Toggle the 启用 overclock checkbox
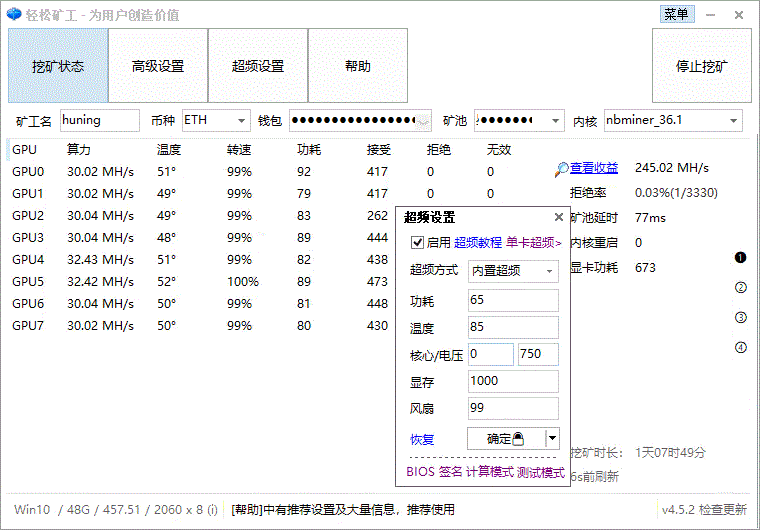 click(417, 242)
